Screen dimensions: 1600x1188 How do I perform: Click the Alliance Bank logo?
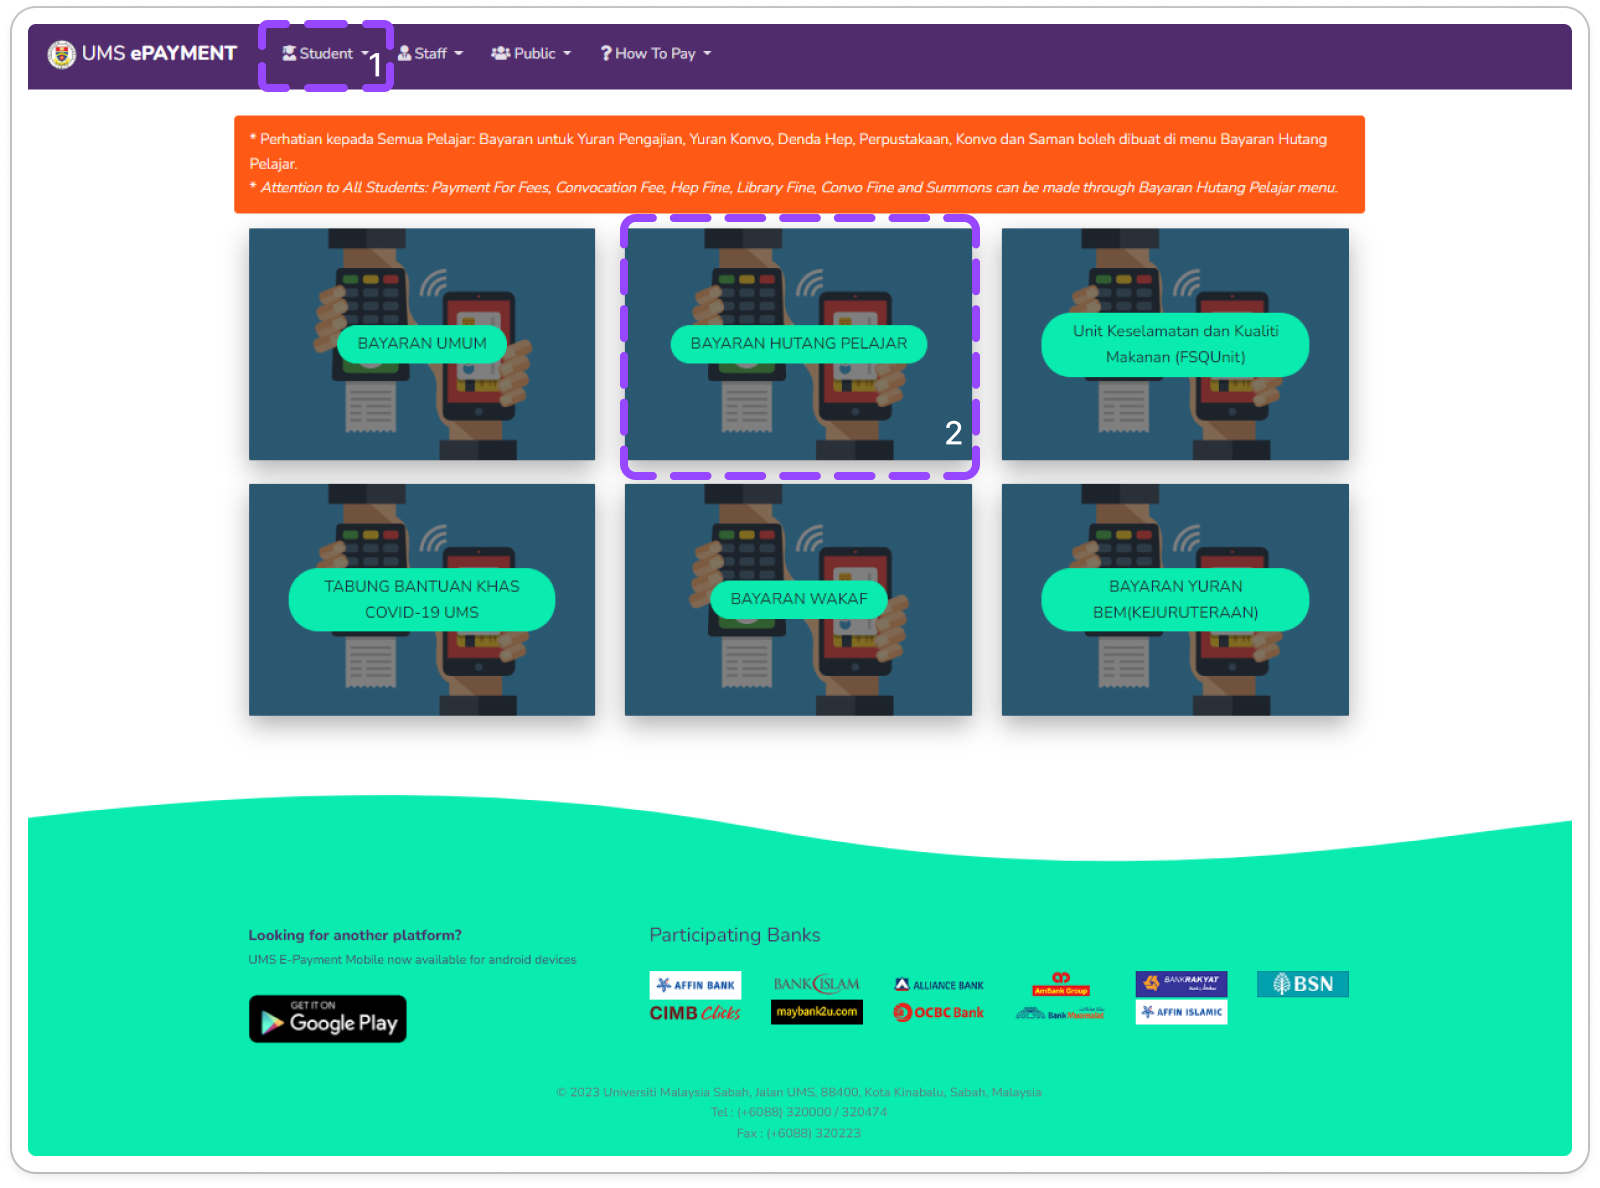(938, 985)
